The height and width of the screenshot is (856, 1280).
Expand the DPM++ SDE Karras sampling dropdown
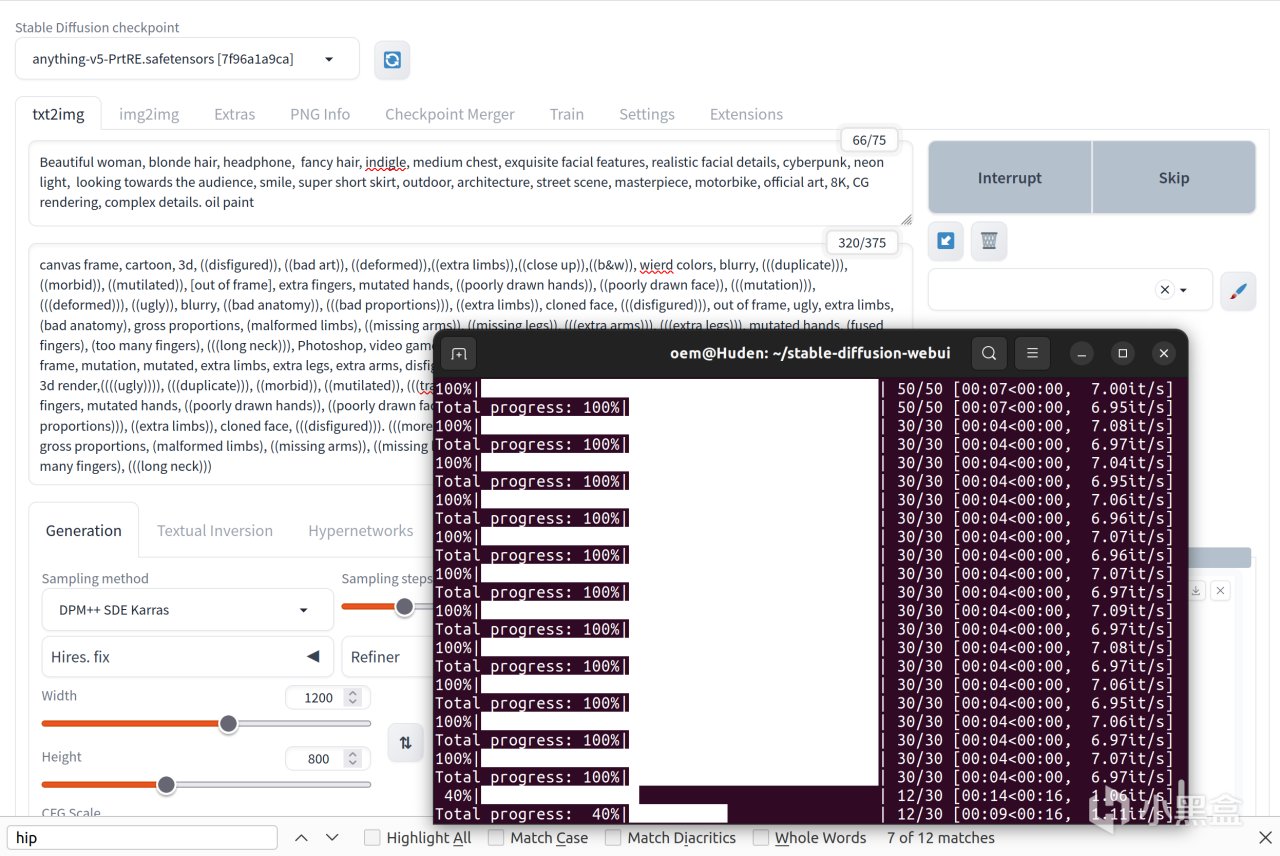click(x=187, y=610)
